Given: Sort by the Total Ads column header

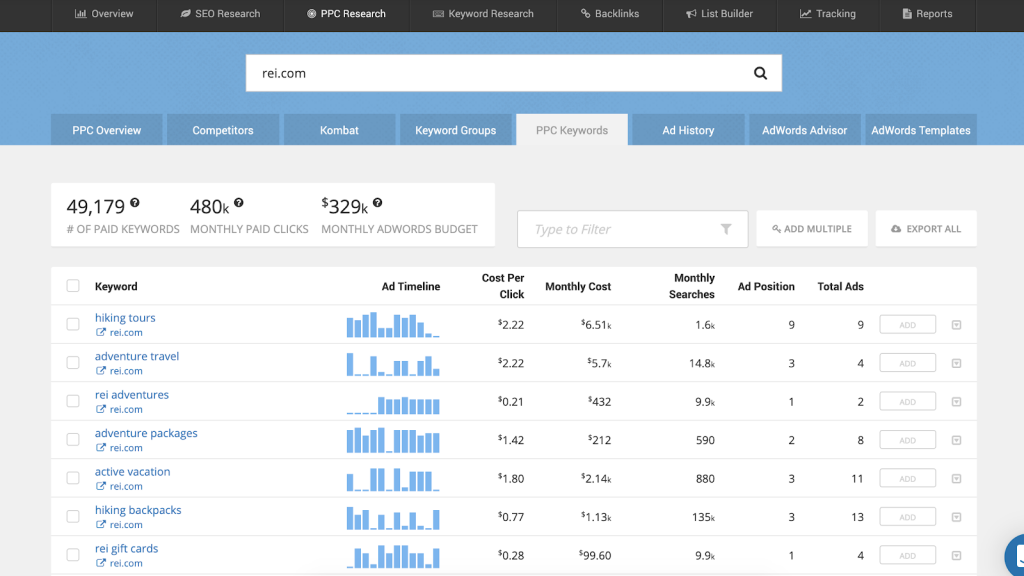Looking at the screenshot, I should coord(840,286).
